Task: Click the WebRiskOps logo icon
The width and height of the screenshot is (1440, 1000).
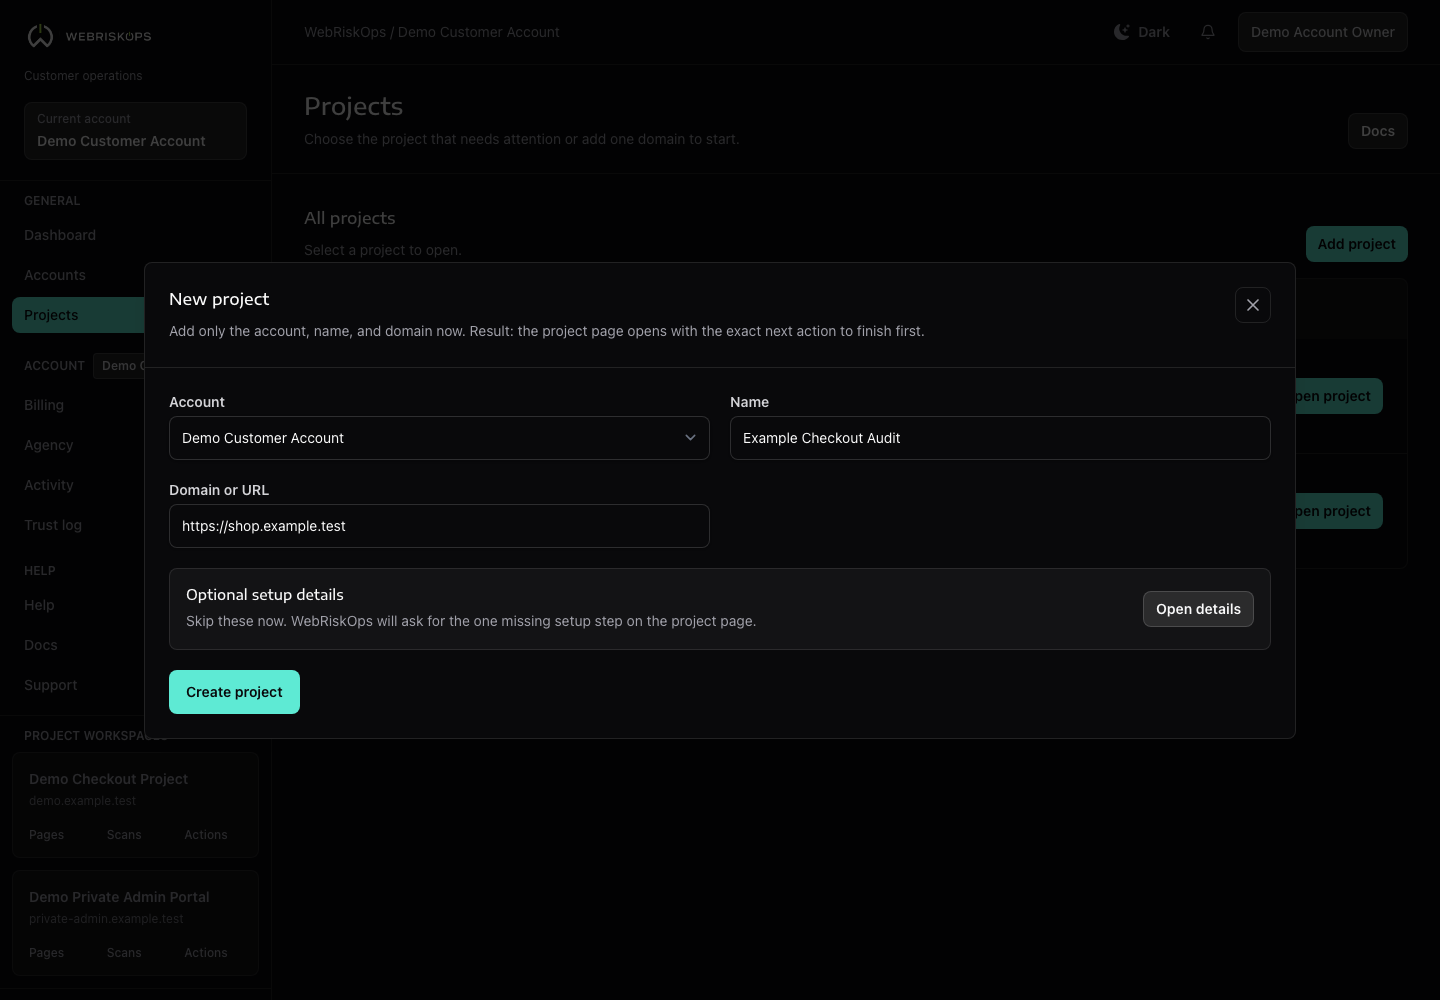Action: click(40, 36)
